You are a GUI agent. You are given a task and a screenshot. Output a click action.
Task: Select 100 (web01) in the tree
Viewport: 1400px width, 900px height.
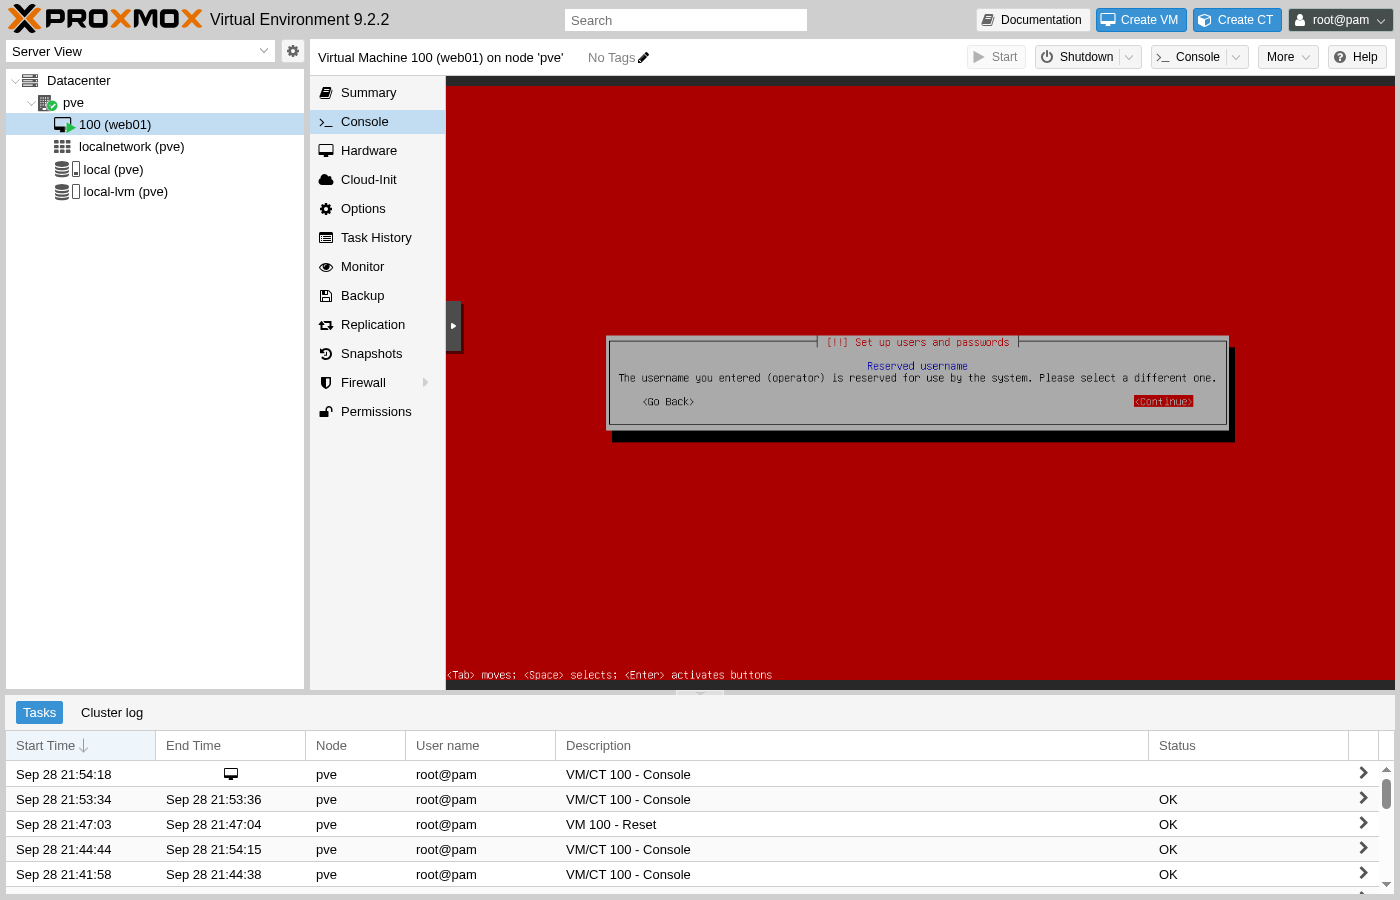(x=155, y=125)
